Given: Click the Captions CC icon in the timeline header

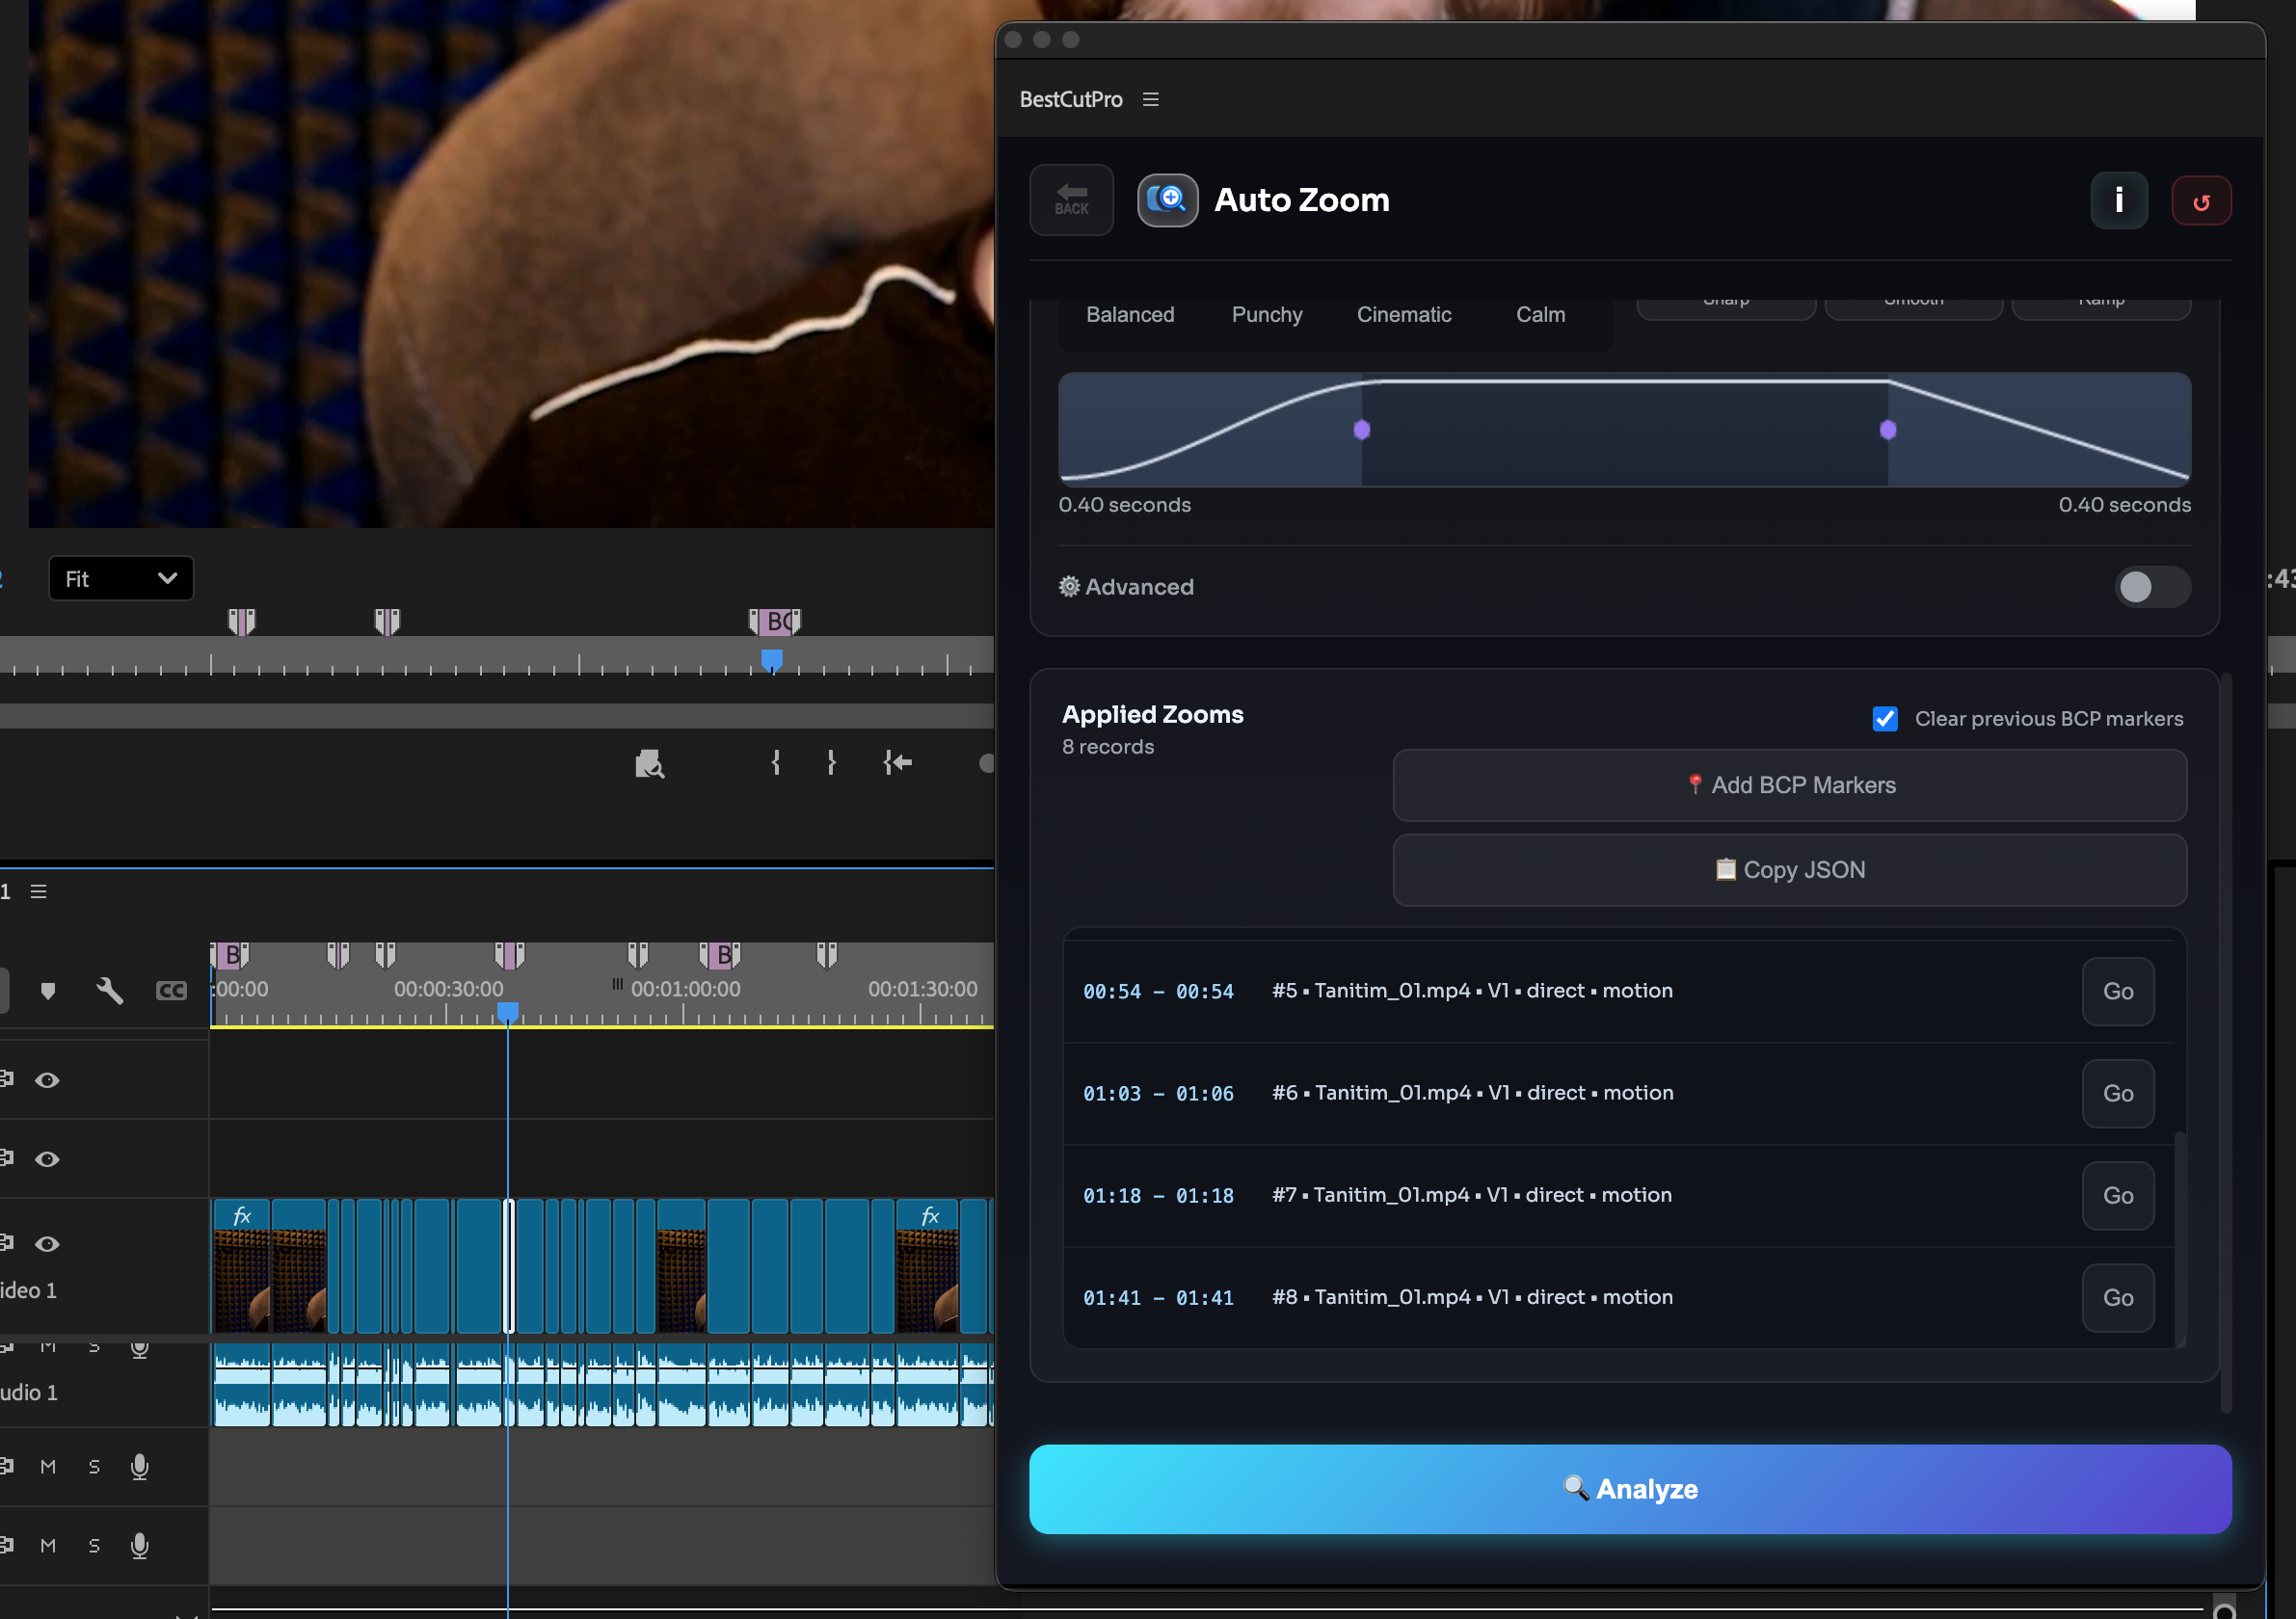Looking at the screenshot, I should pyautogui.click(x=171, y=991).
